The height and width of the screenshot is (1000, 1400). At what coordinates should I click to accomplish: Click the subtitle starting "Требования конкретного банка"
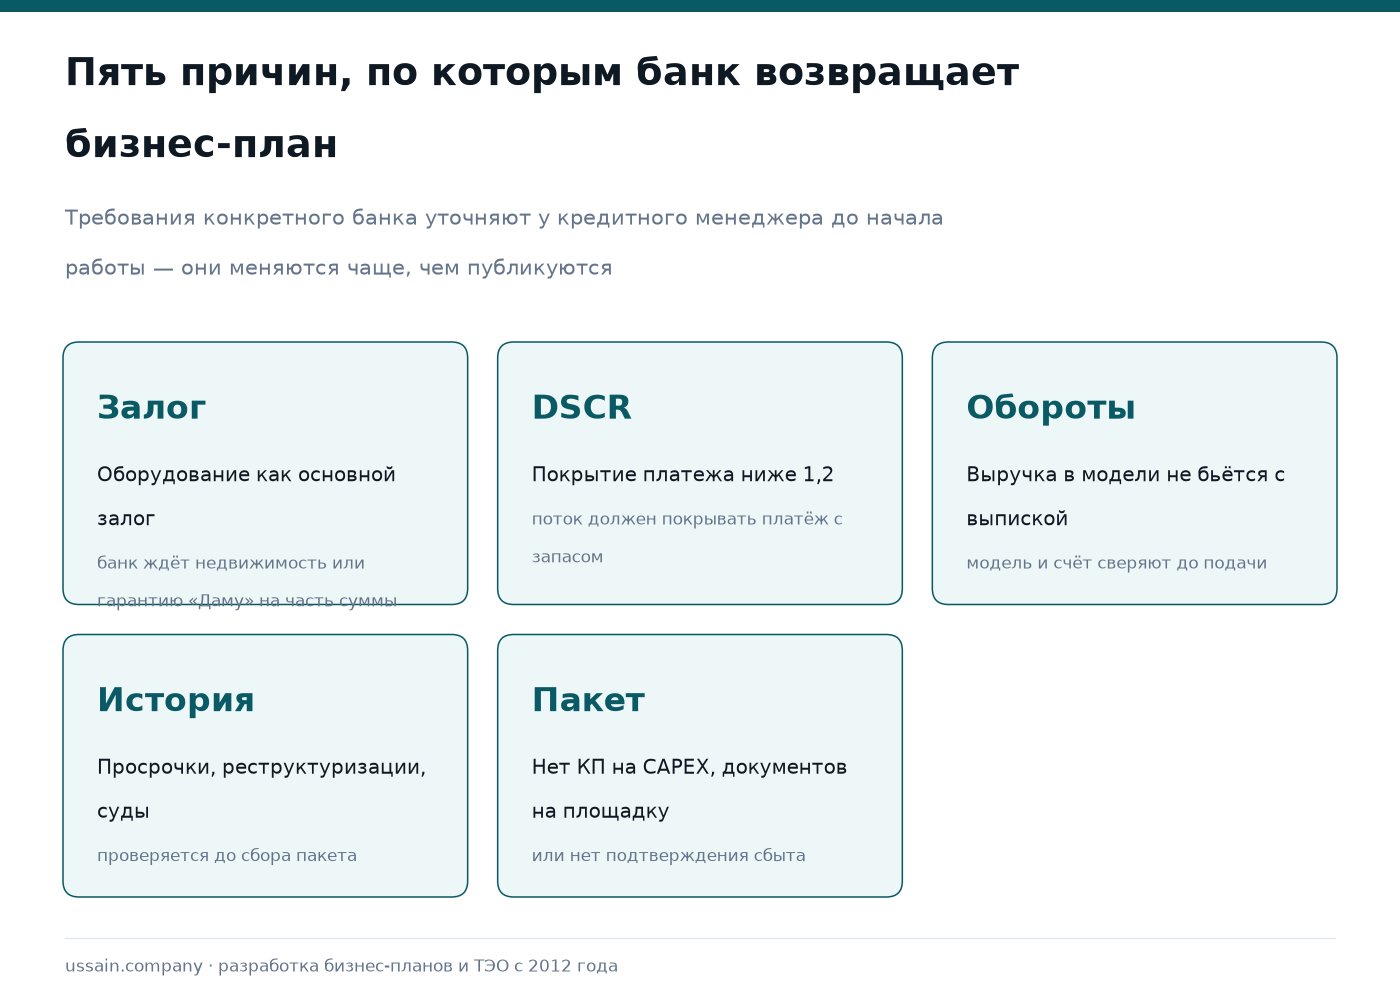pyautogui.click(x=504, y=243)
